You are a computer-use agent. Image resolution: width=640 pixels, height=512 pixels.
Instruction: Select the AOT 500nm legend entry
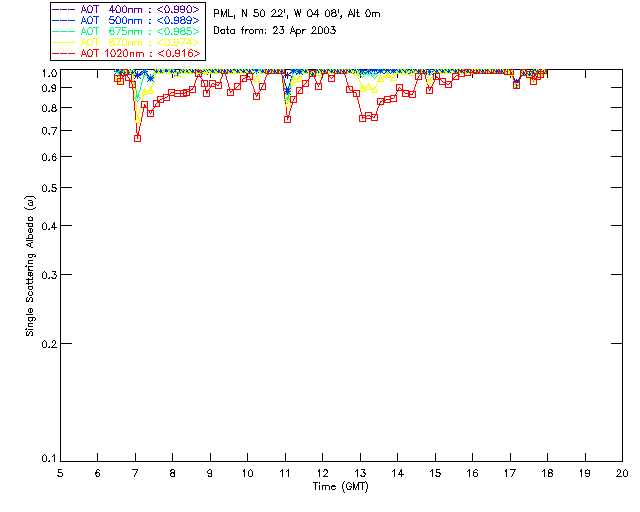(127, 20)
